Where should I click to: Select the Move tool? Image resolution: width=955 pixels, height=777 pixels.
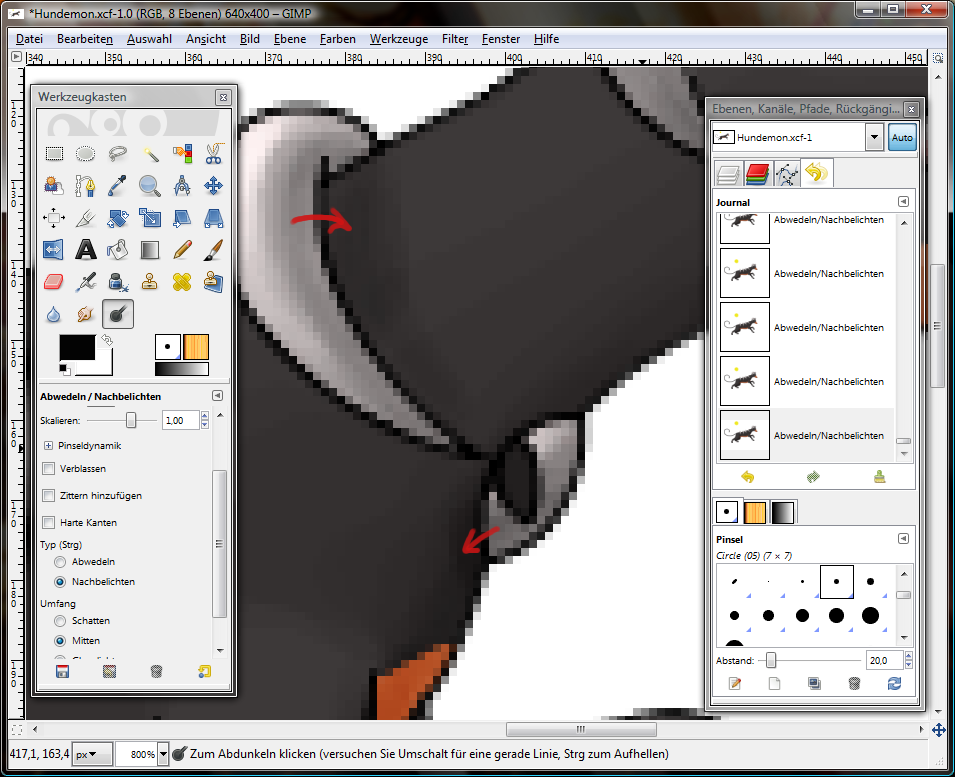pos(213,185)
